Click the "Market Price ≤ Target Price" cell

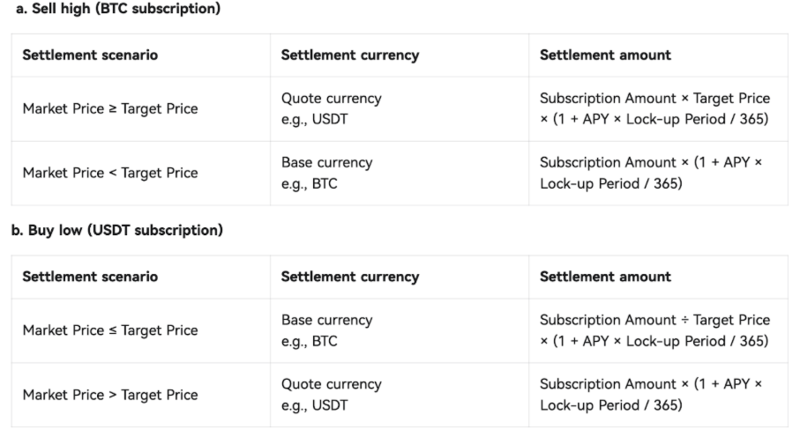pyautogui.click(x=109, y=331)
